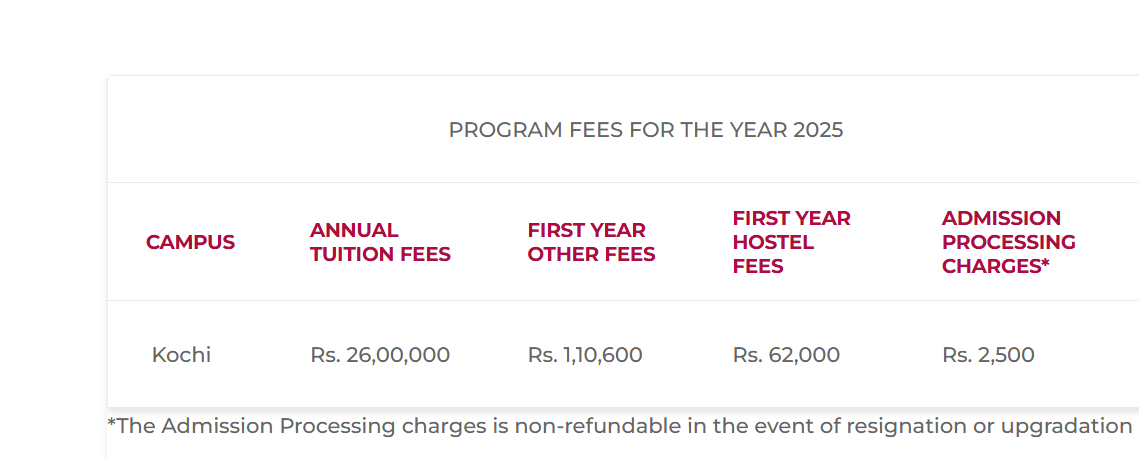Screen dimensions: 1139x459
Task: Click the asterisk starting the footnote
Action: pos(112,423)
